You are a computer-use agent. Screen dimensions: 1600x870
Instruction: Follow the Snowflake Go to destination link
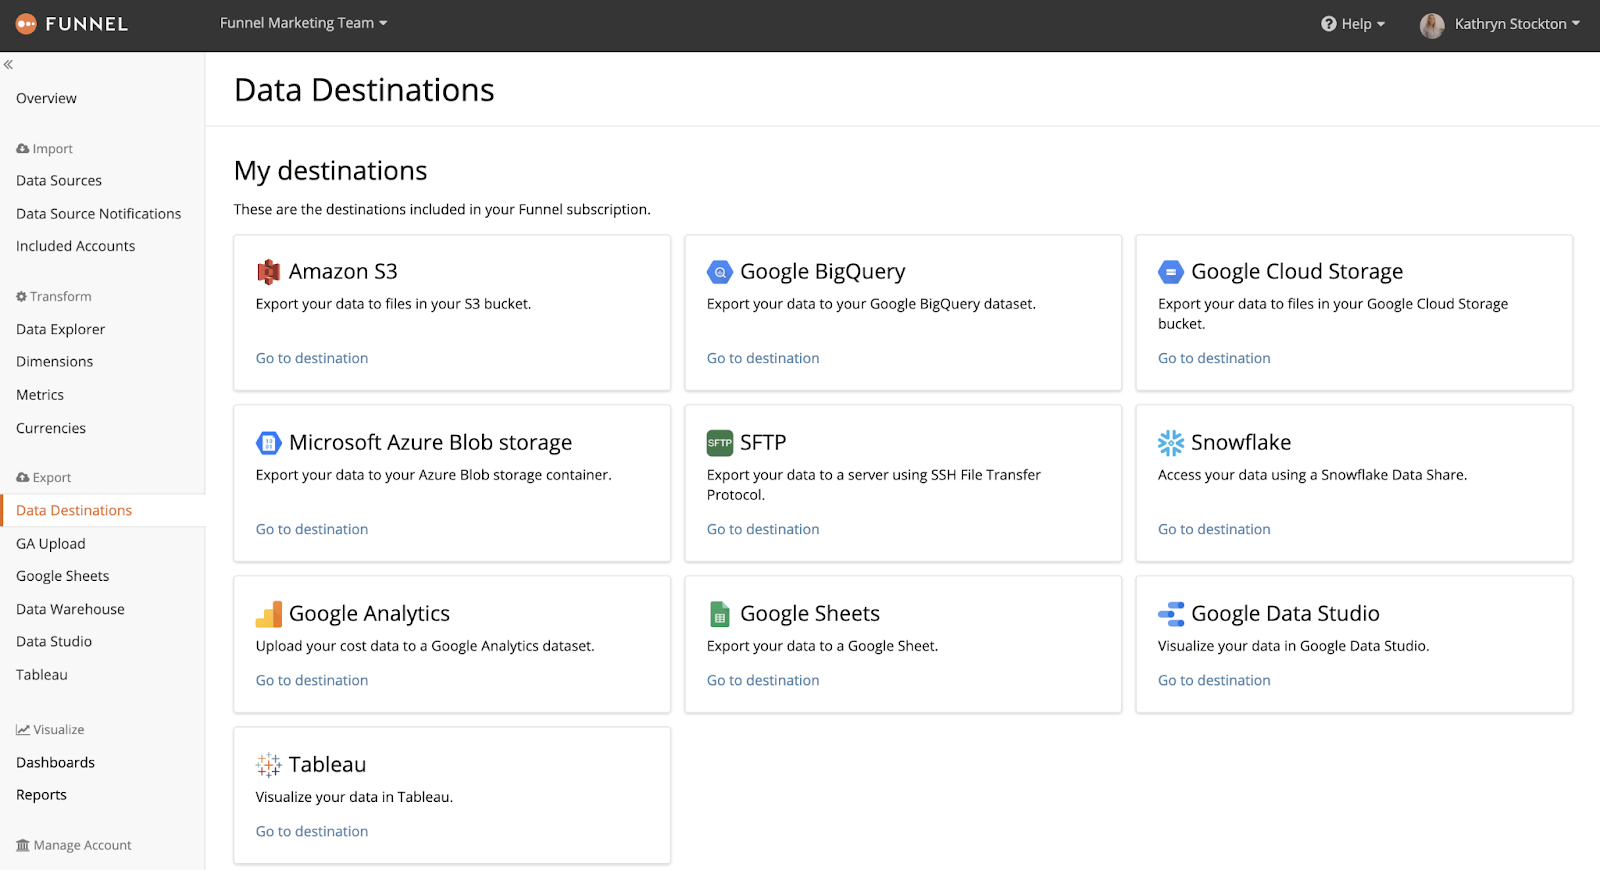coord(1214,529)
